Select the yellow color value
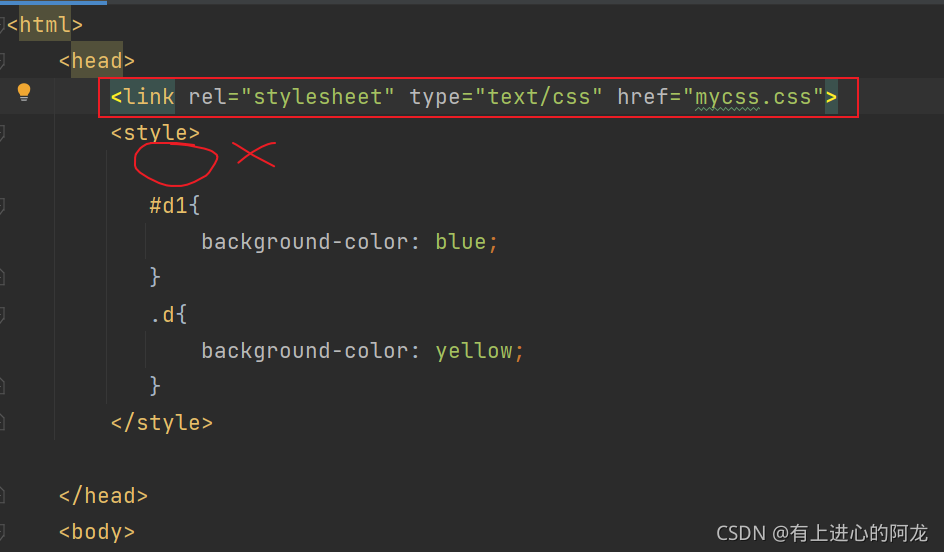 474,351
